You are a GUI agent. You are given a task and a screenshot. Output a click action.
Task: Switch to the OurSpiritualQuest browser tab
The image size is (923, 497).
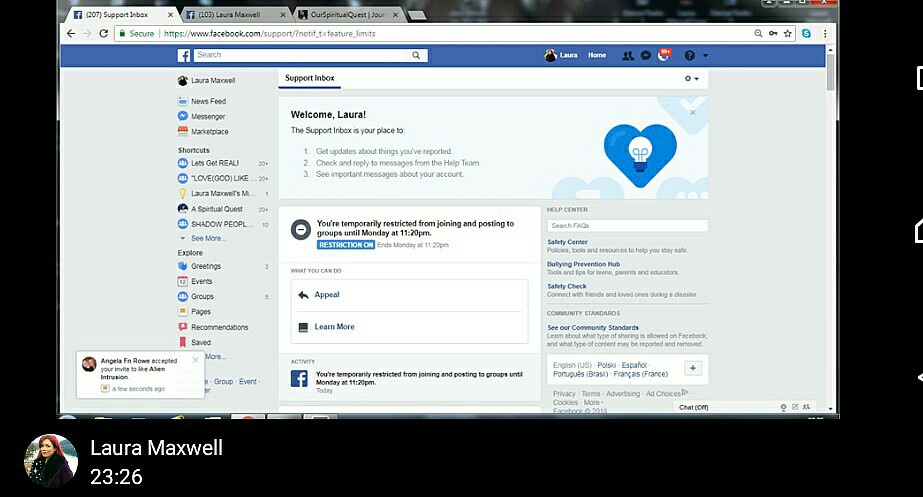(x=345, y=15)
